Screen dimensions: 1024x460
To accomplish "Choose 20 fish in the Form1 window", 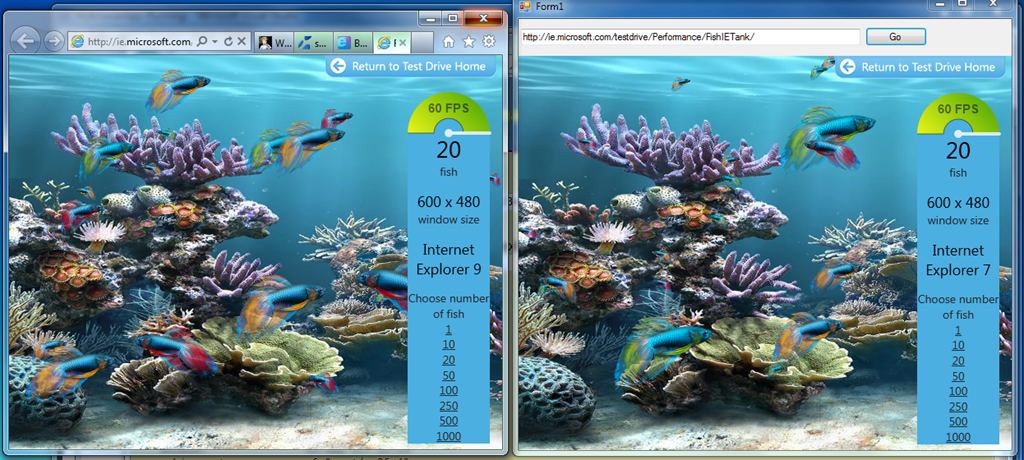I will 958,361.
